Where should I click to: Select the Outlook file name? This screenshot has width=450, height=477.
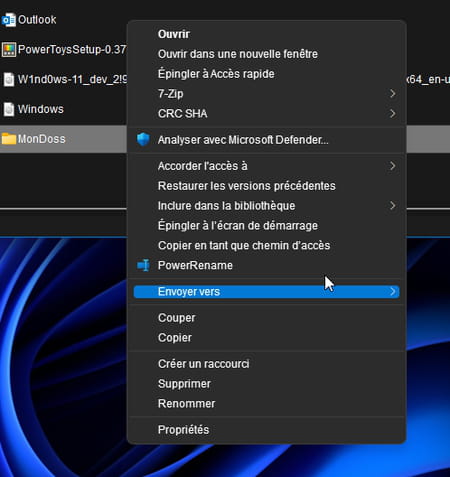click(37, 20)
